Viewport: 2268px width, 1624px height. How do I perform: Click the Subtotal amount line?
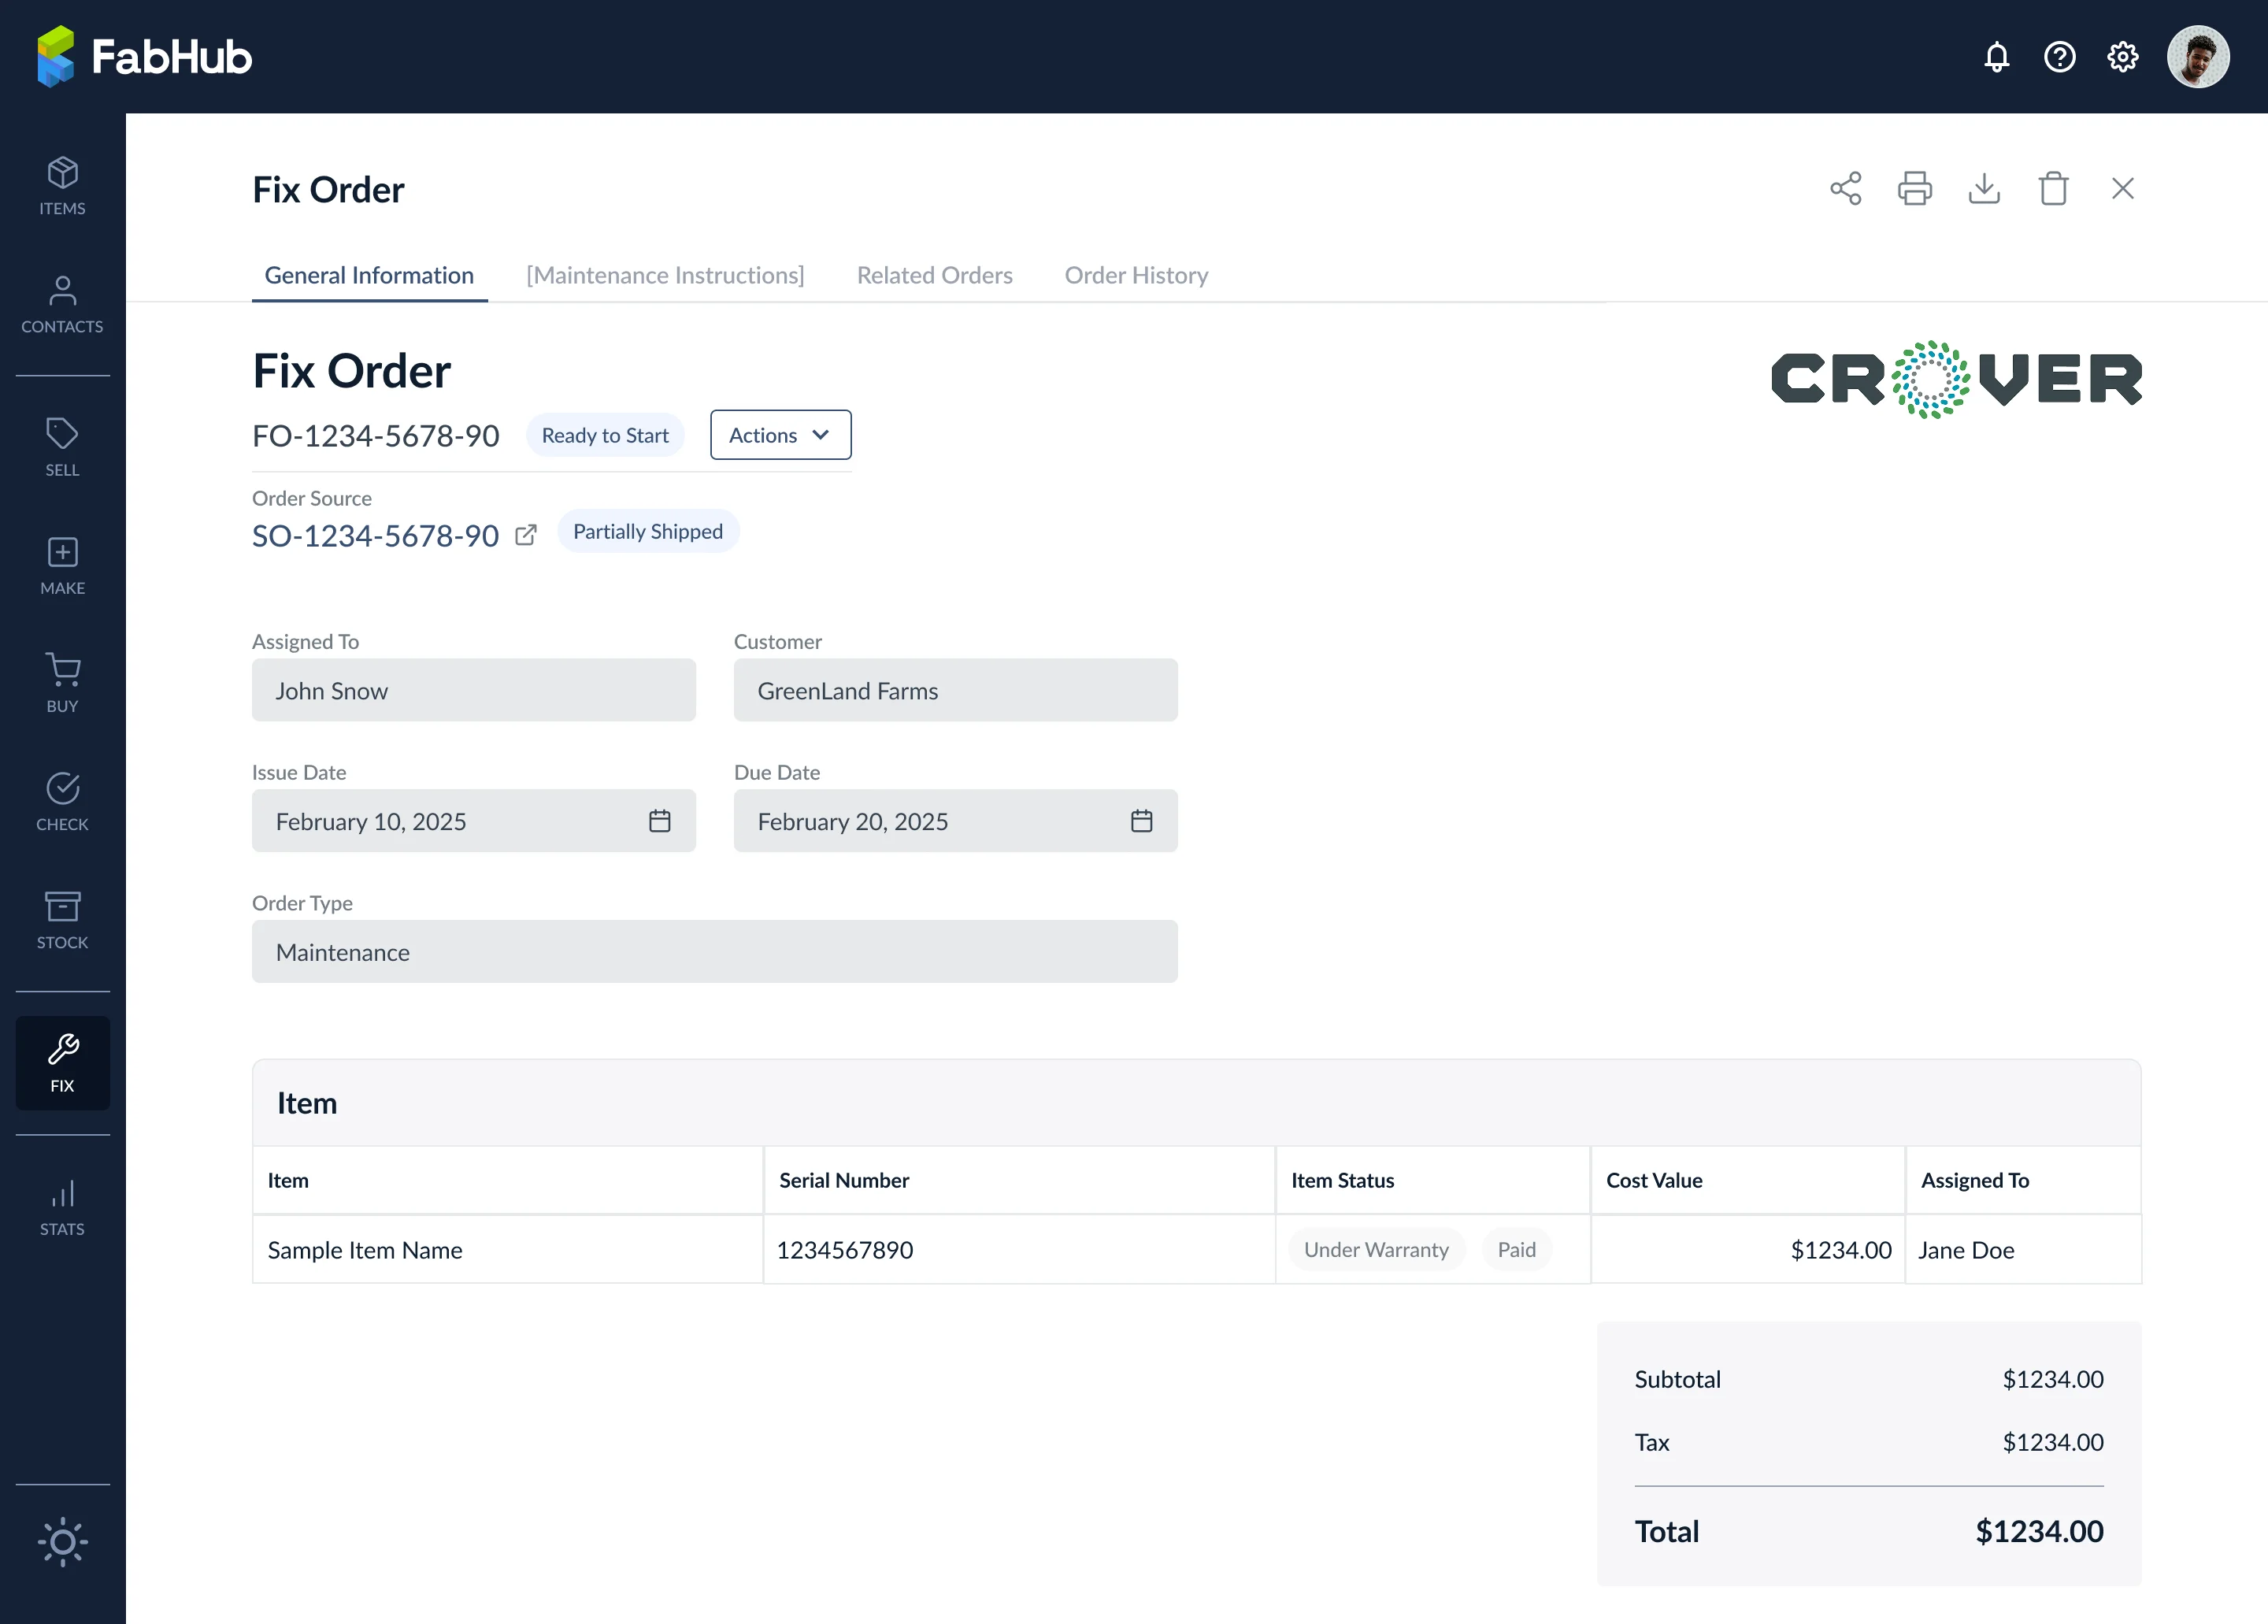click(1868, 1379)
